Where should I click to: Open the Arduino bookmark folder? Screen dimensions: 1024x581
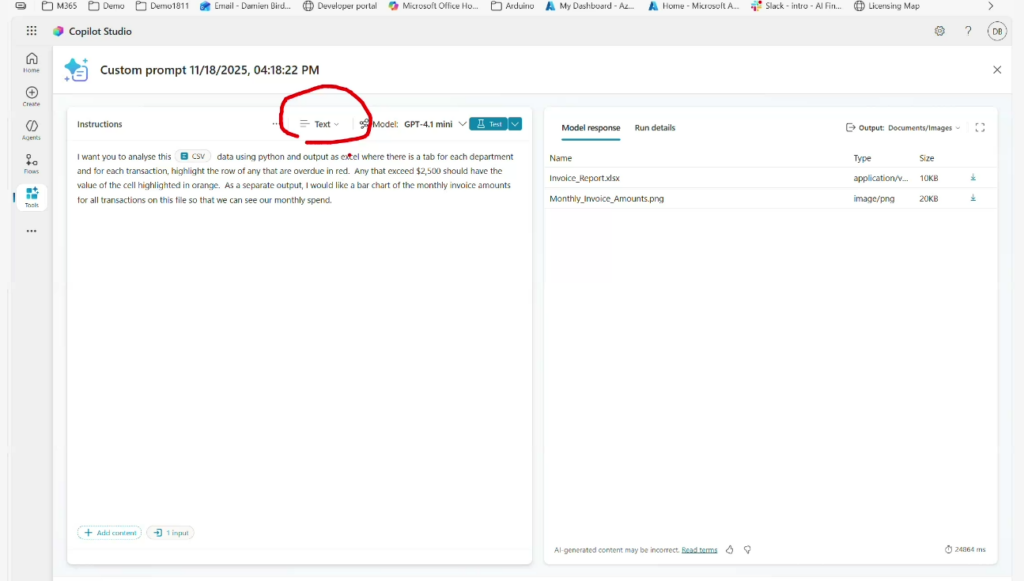tap(513, 6)
